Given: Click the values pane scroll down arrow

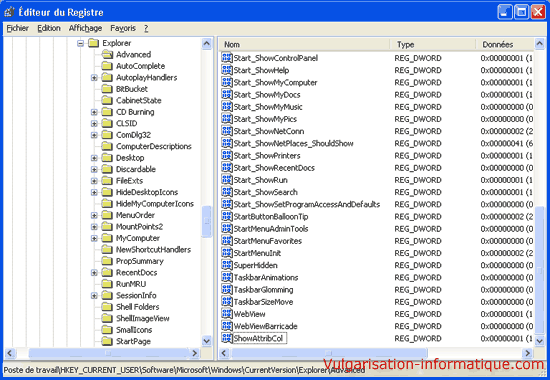Looking at the screenshot, I should 539,340.
